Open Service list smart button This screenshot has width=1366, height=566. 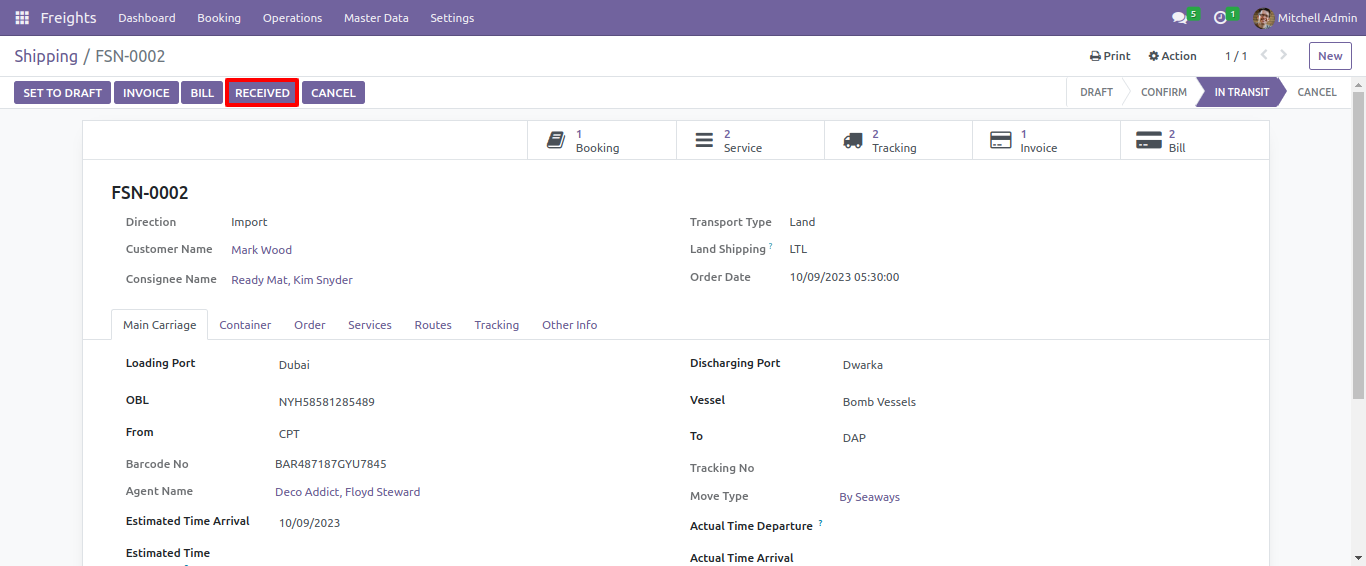pyautogui.click(x=750, y=140)
